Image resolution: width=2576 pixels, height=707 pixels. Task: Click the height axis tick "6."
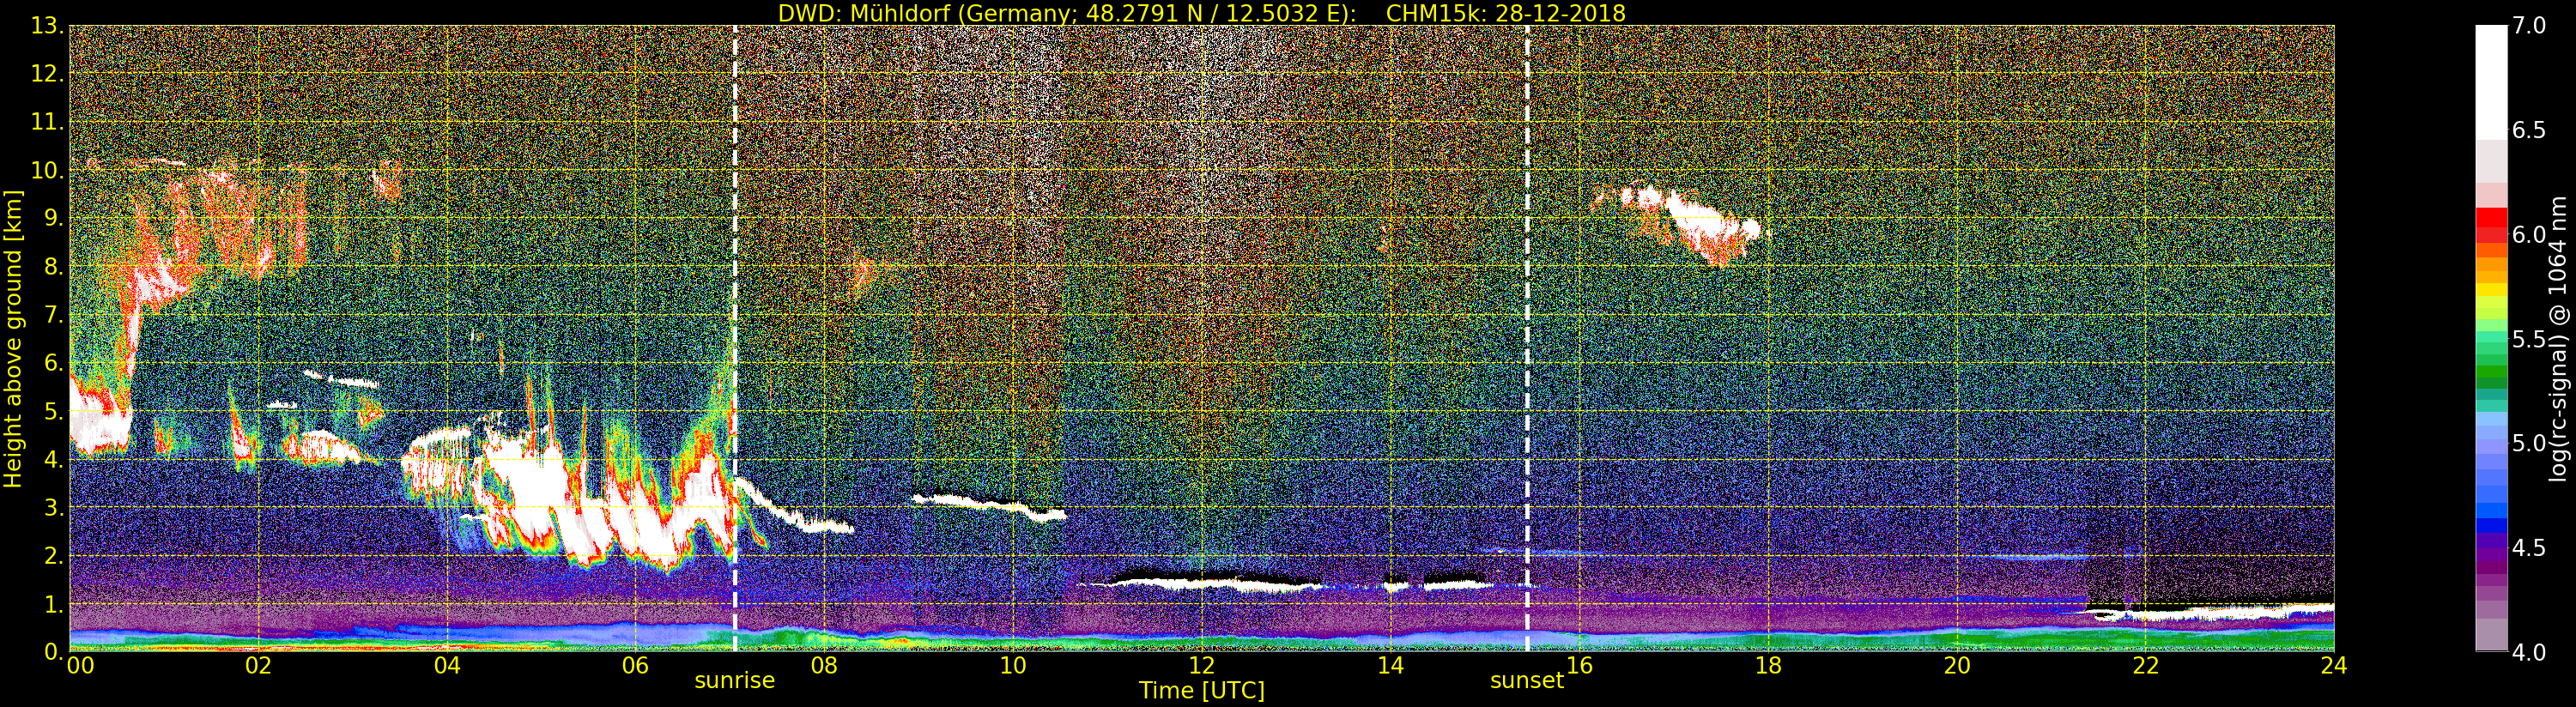coord(54,362)
